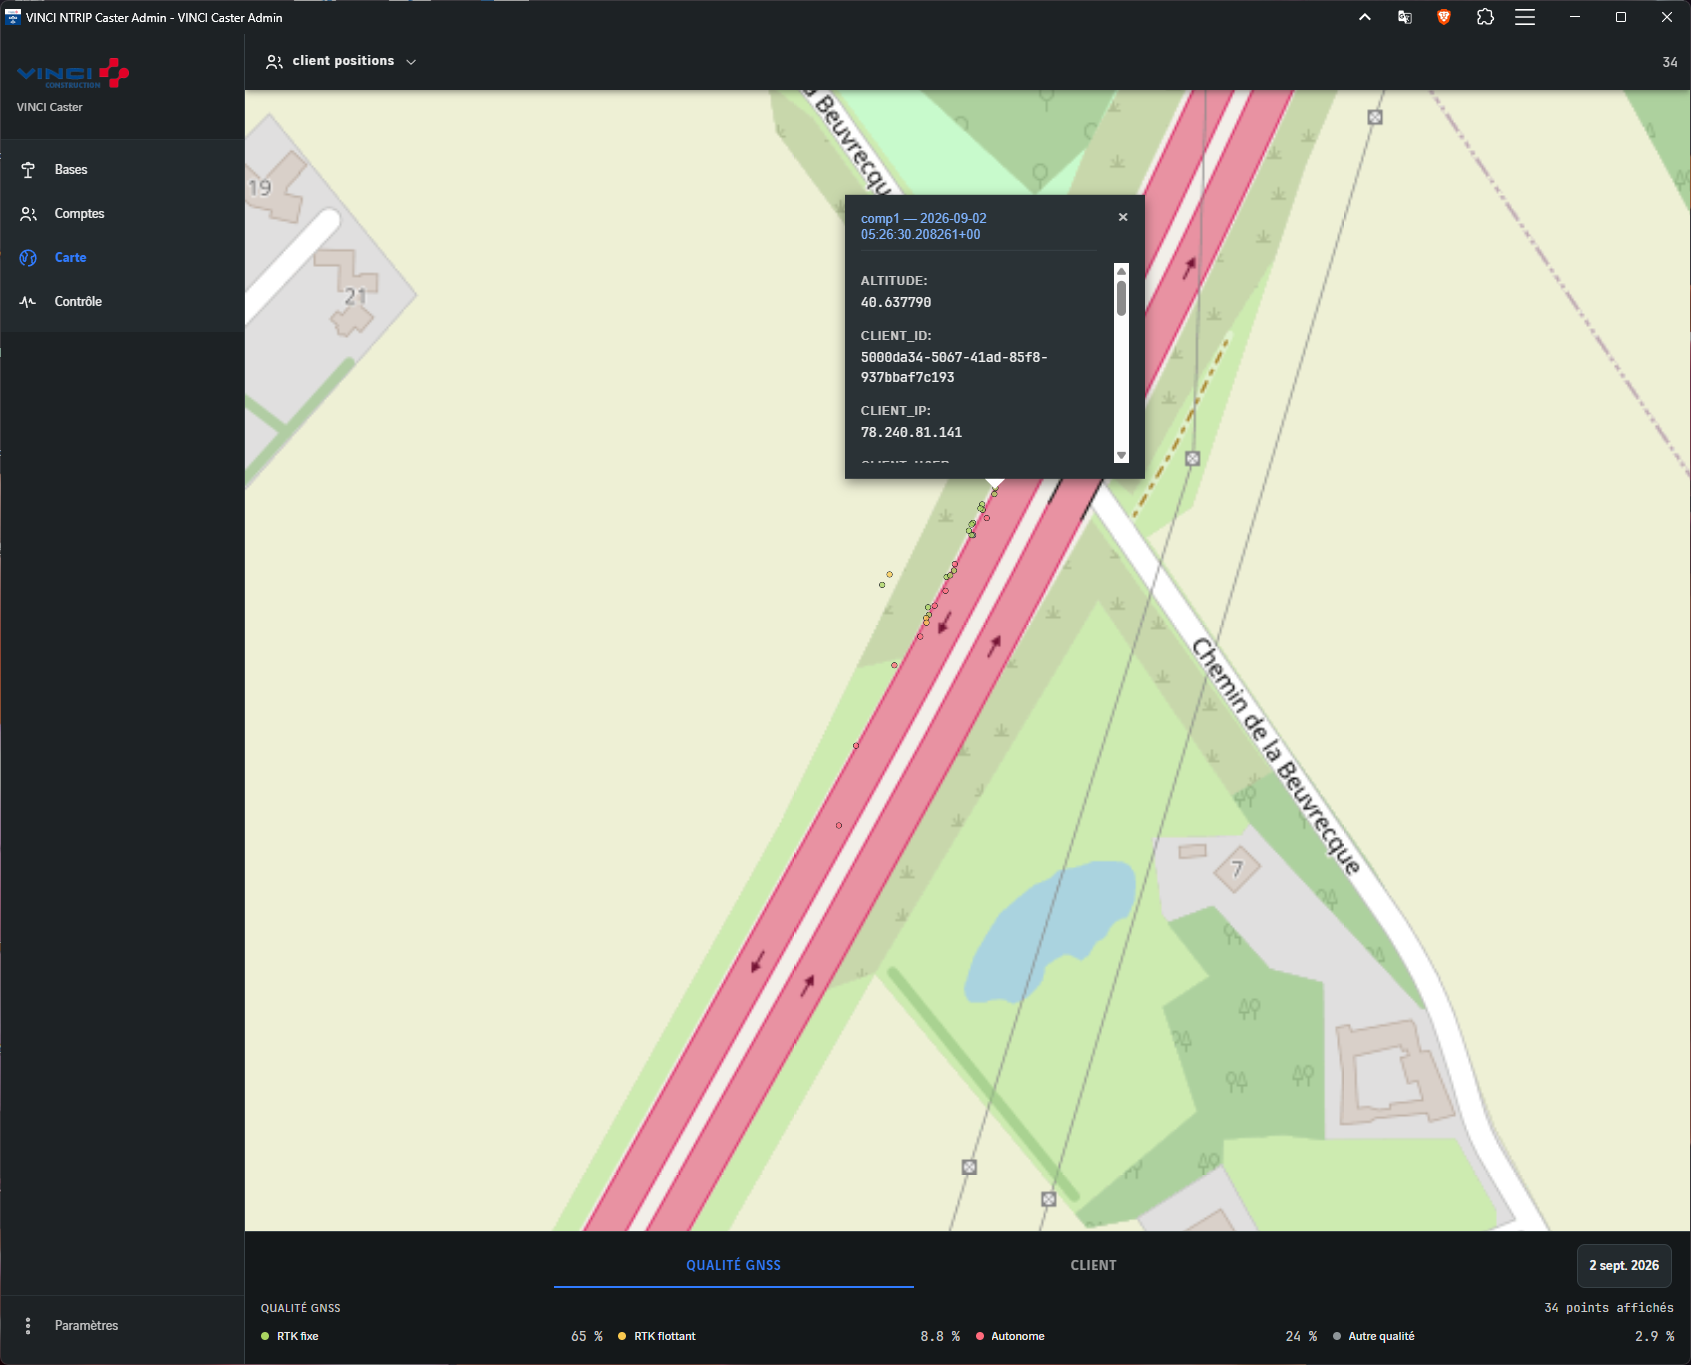Image resolution: width=1691 pixels, height=1365 pixels.
Task: Click the RTK flottant legend label
Action: click(665, 1336)
